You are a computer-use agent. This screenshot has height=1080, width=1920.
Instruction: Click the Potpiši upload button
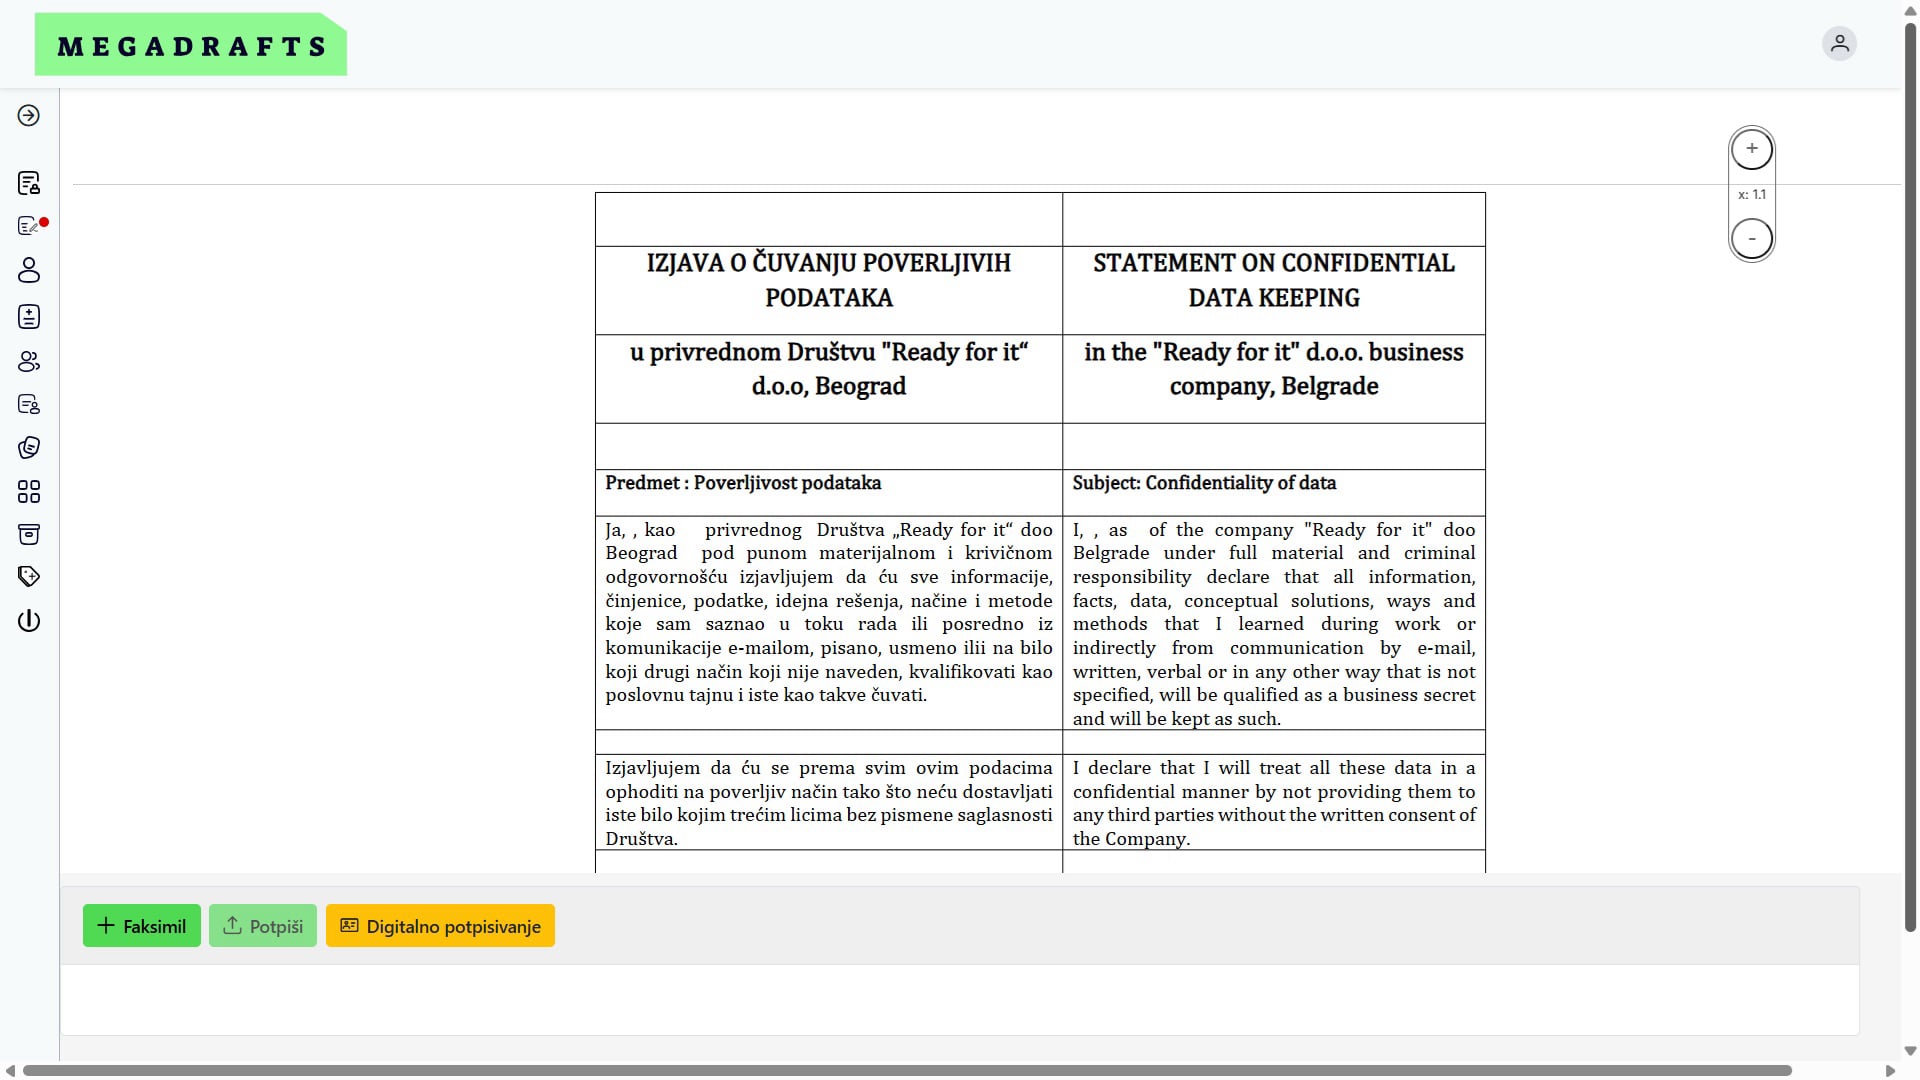(263, 926)
